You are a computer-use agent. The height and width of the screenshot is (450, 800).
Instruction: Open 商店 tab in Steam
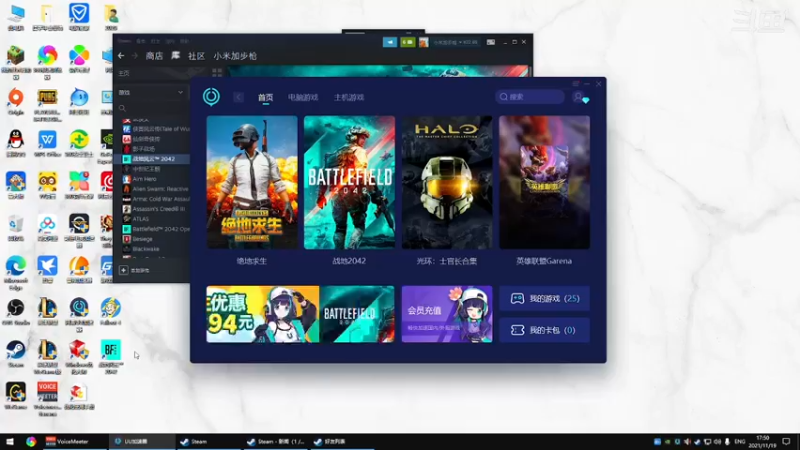point(154,56)
